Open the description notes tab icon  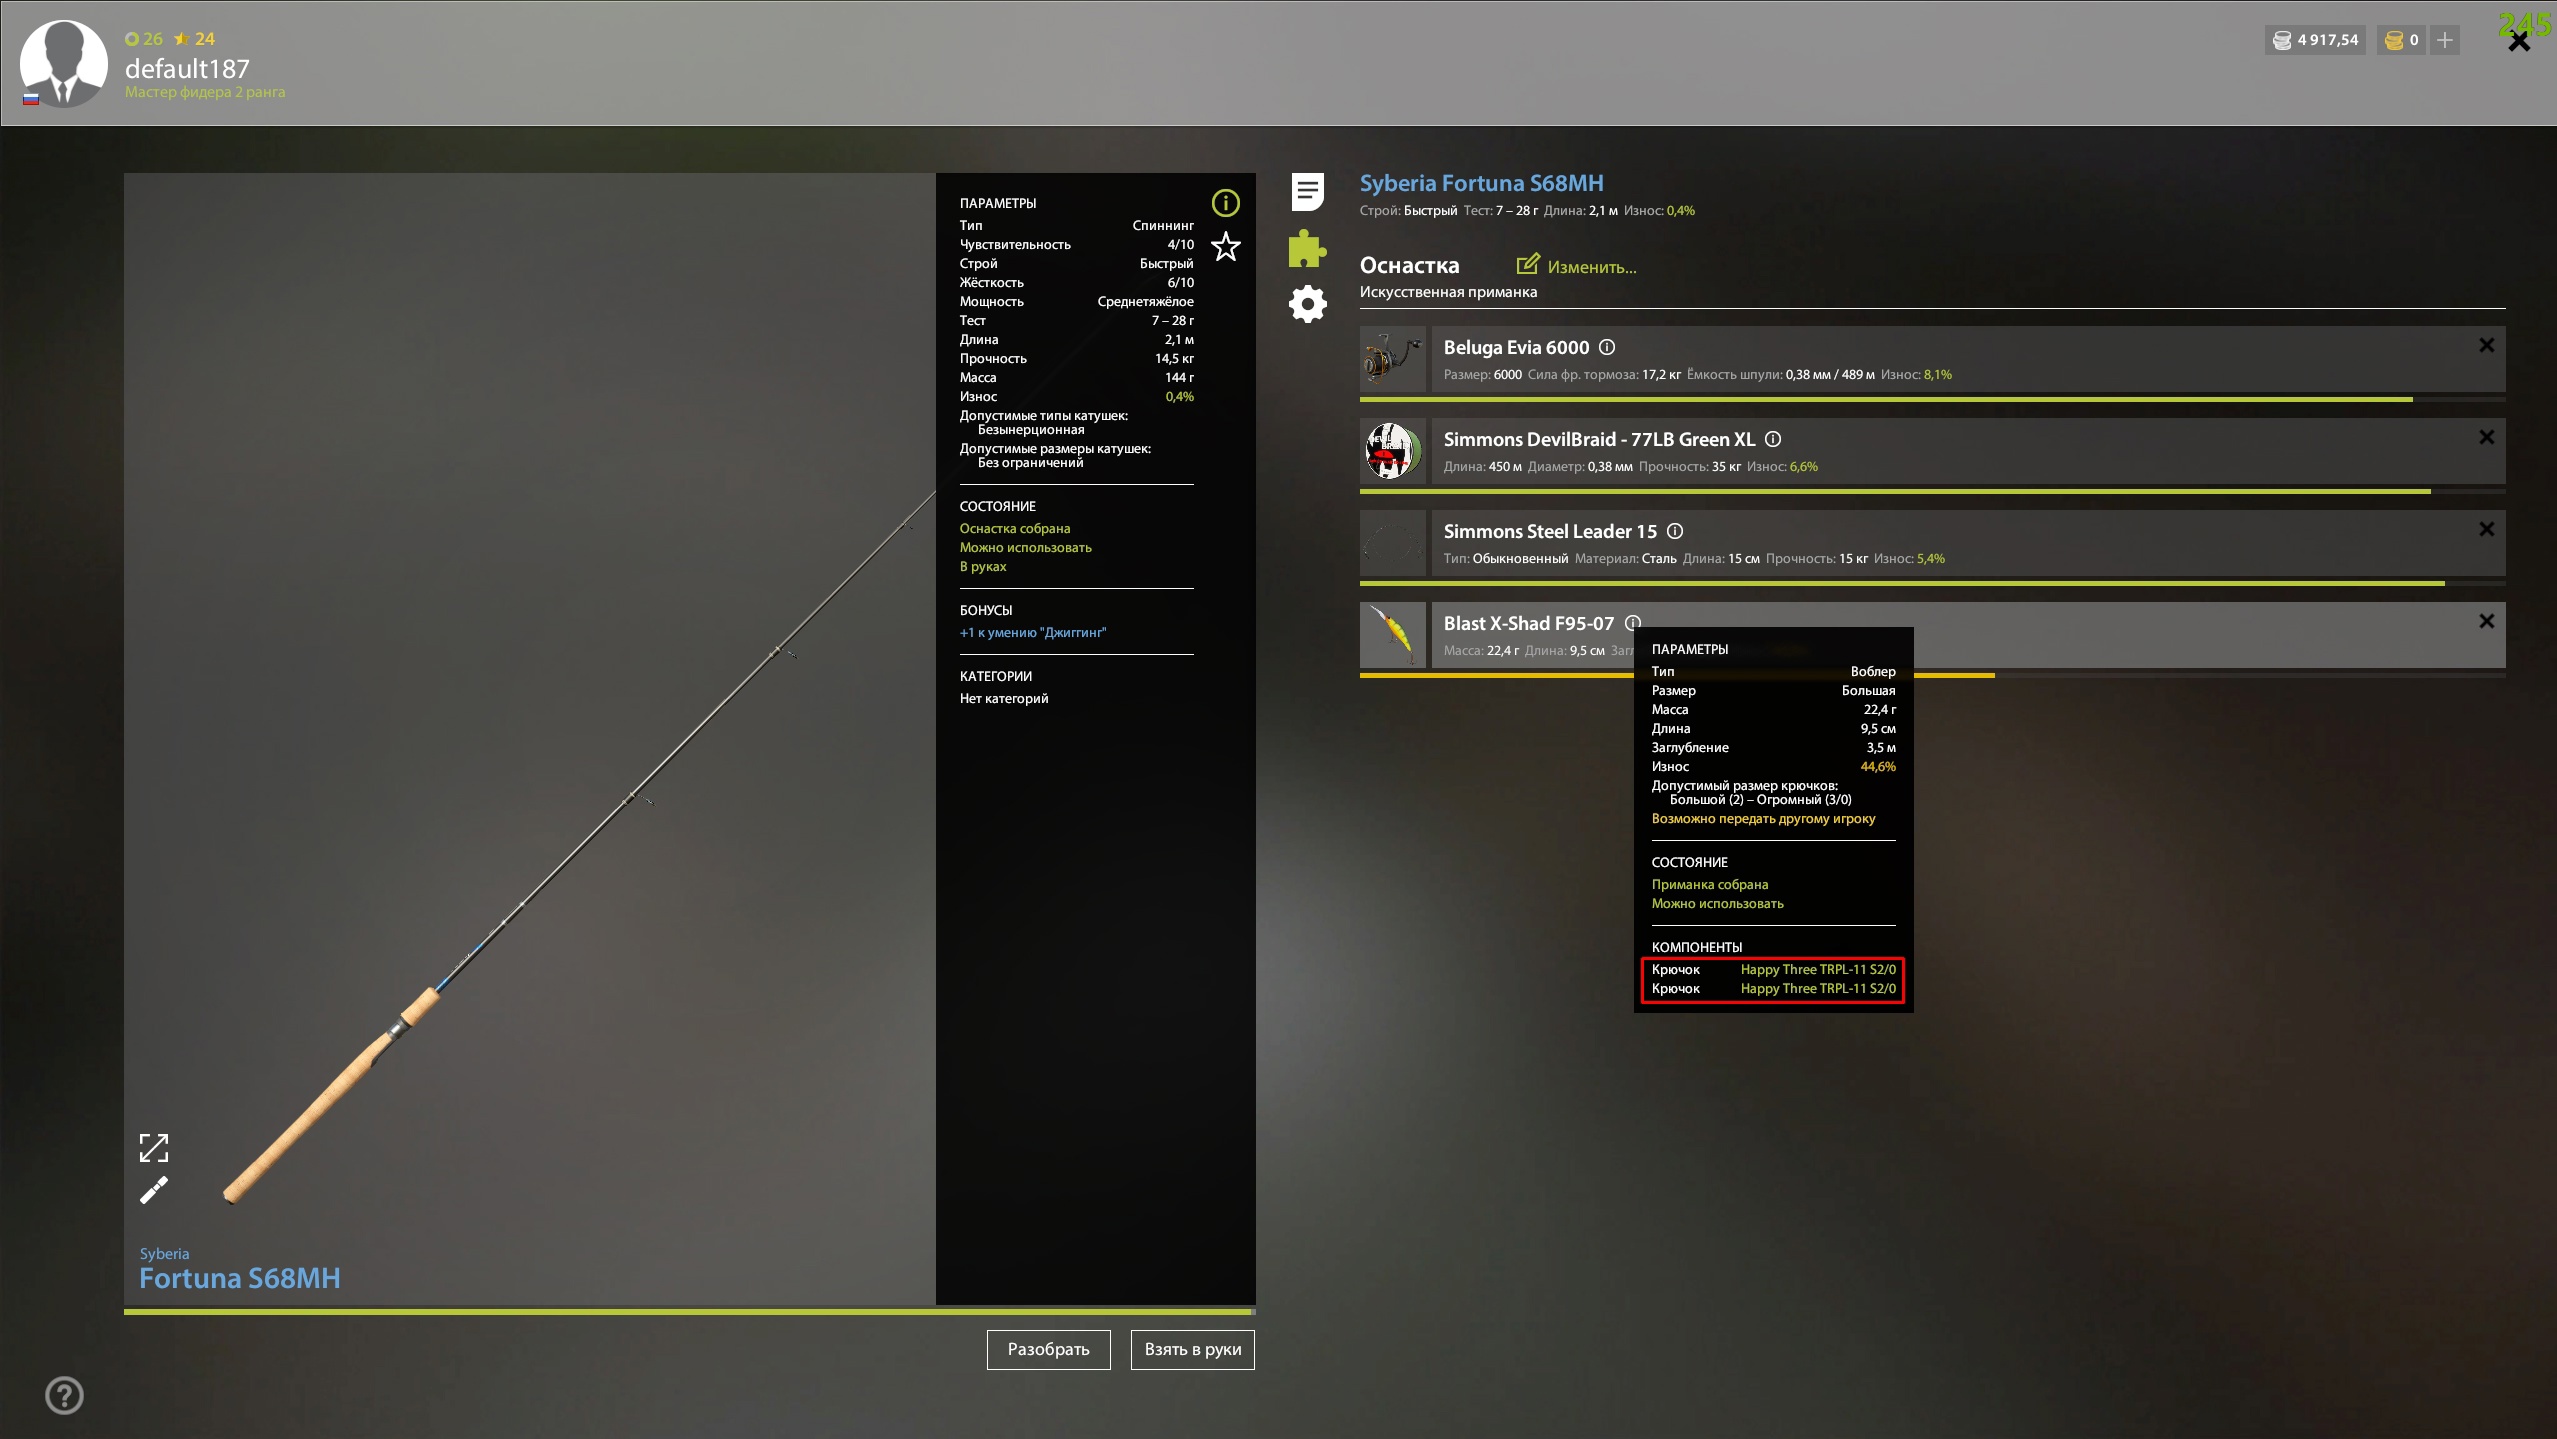point(1307,191)
